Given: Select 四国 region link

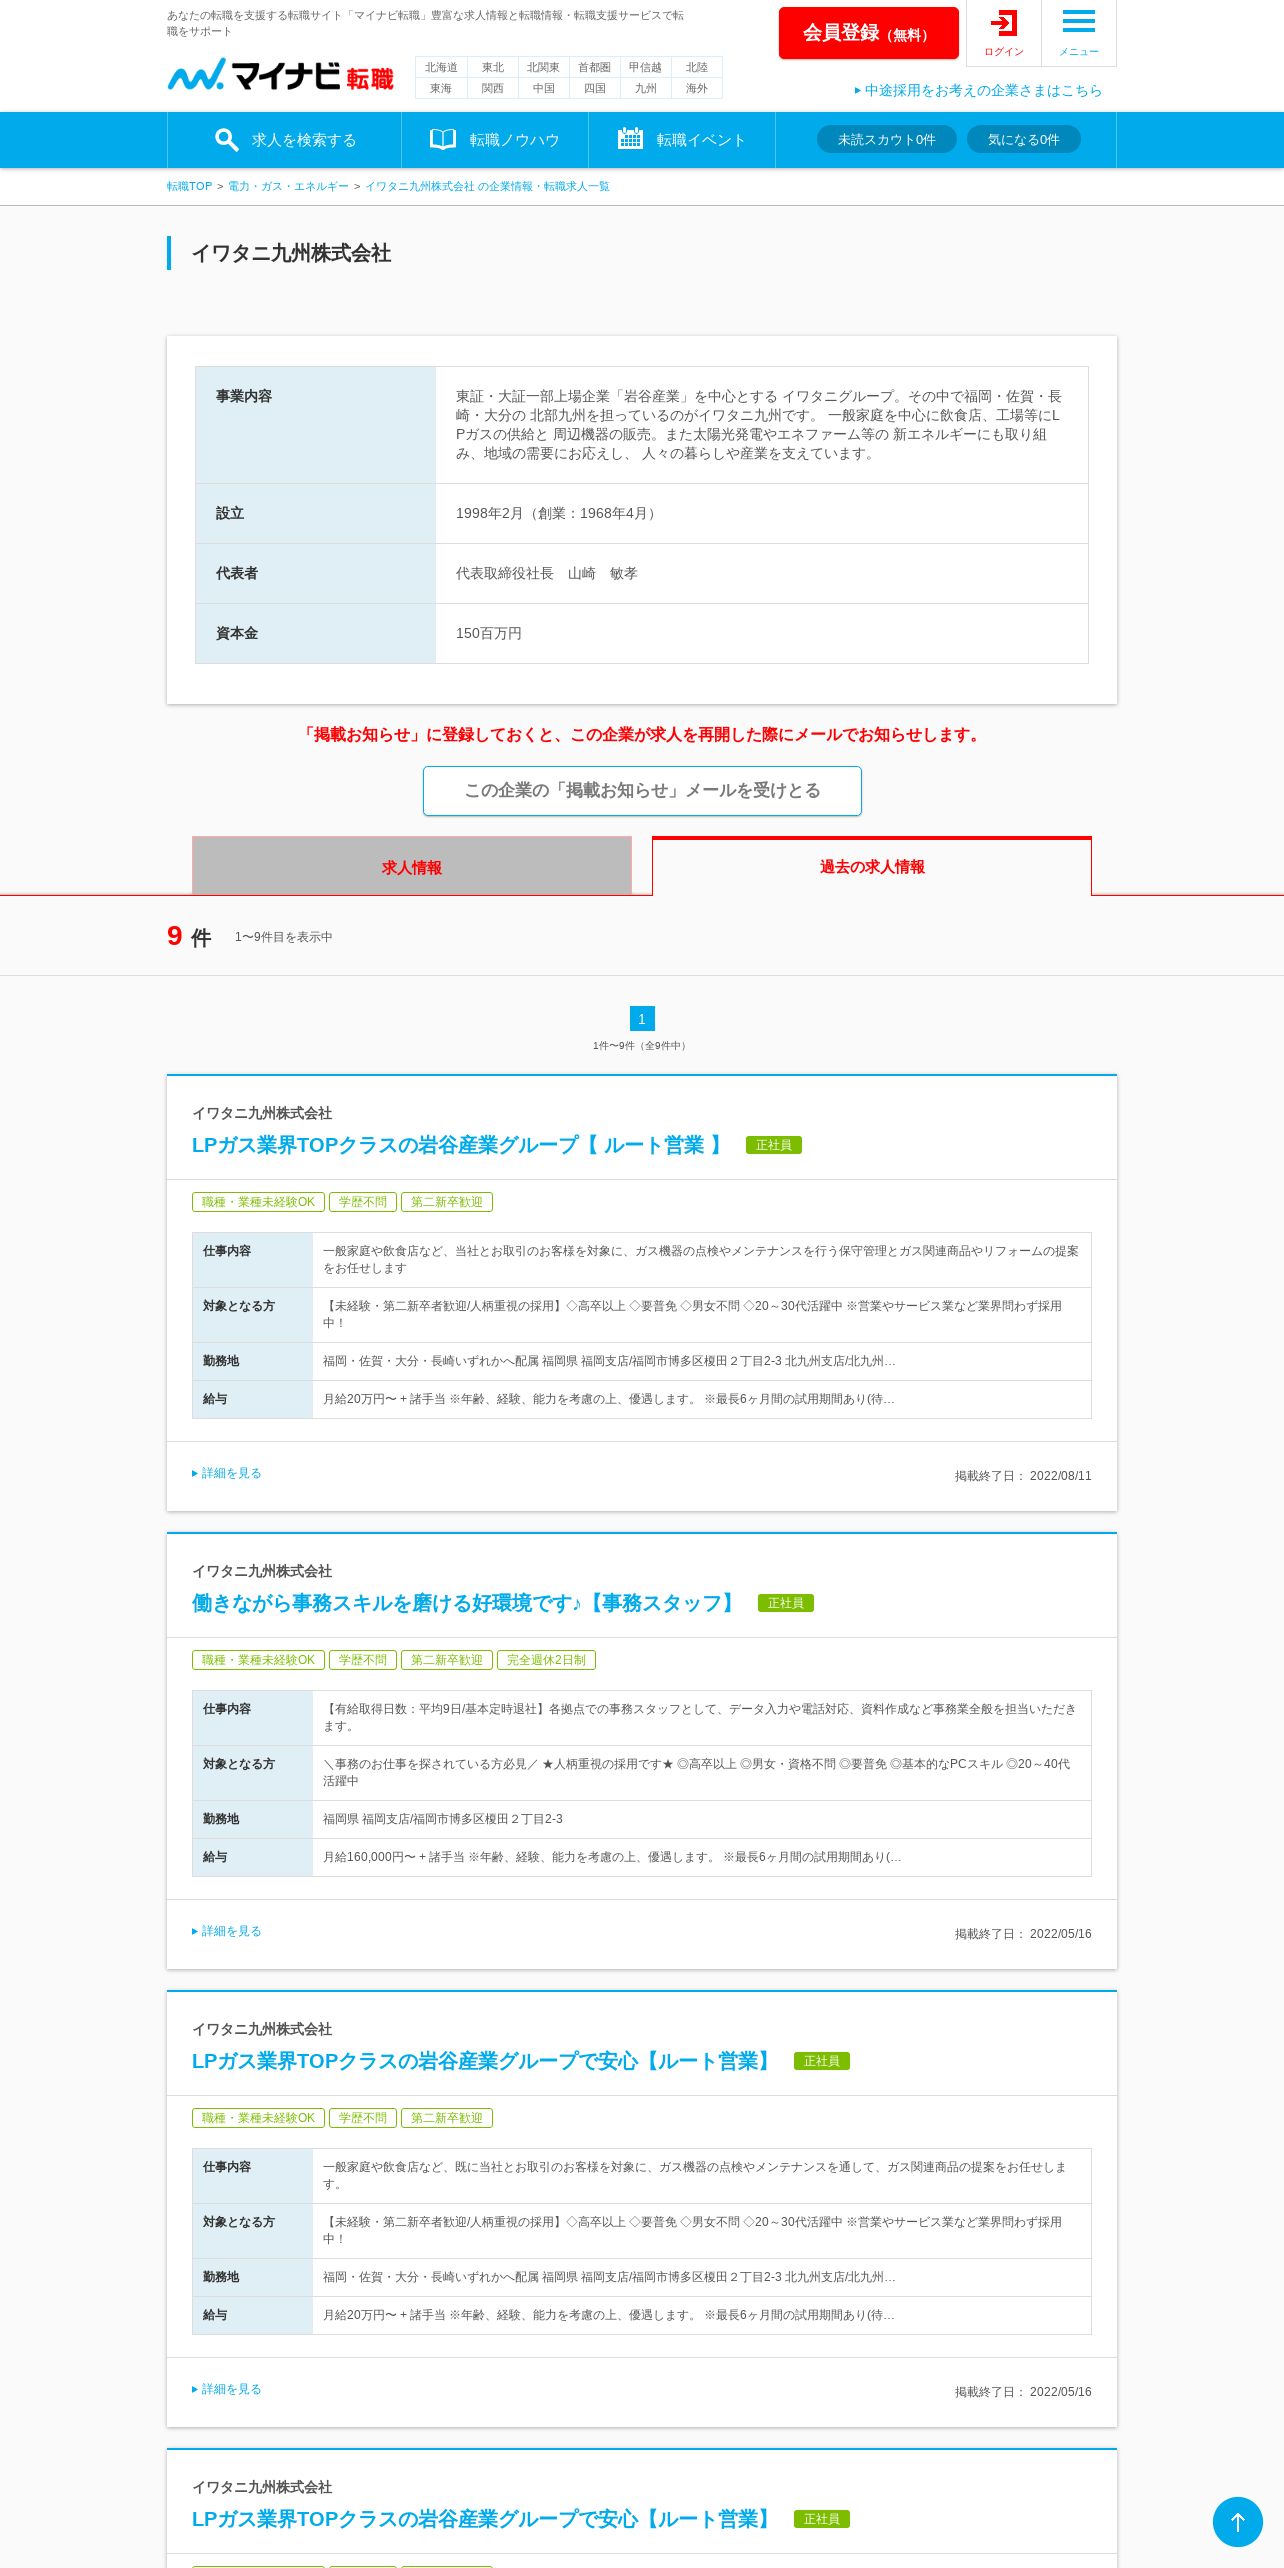Looking at the screenshot, I should point(594,89).
